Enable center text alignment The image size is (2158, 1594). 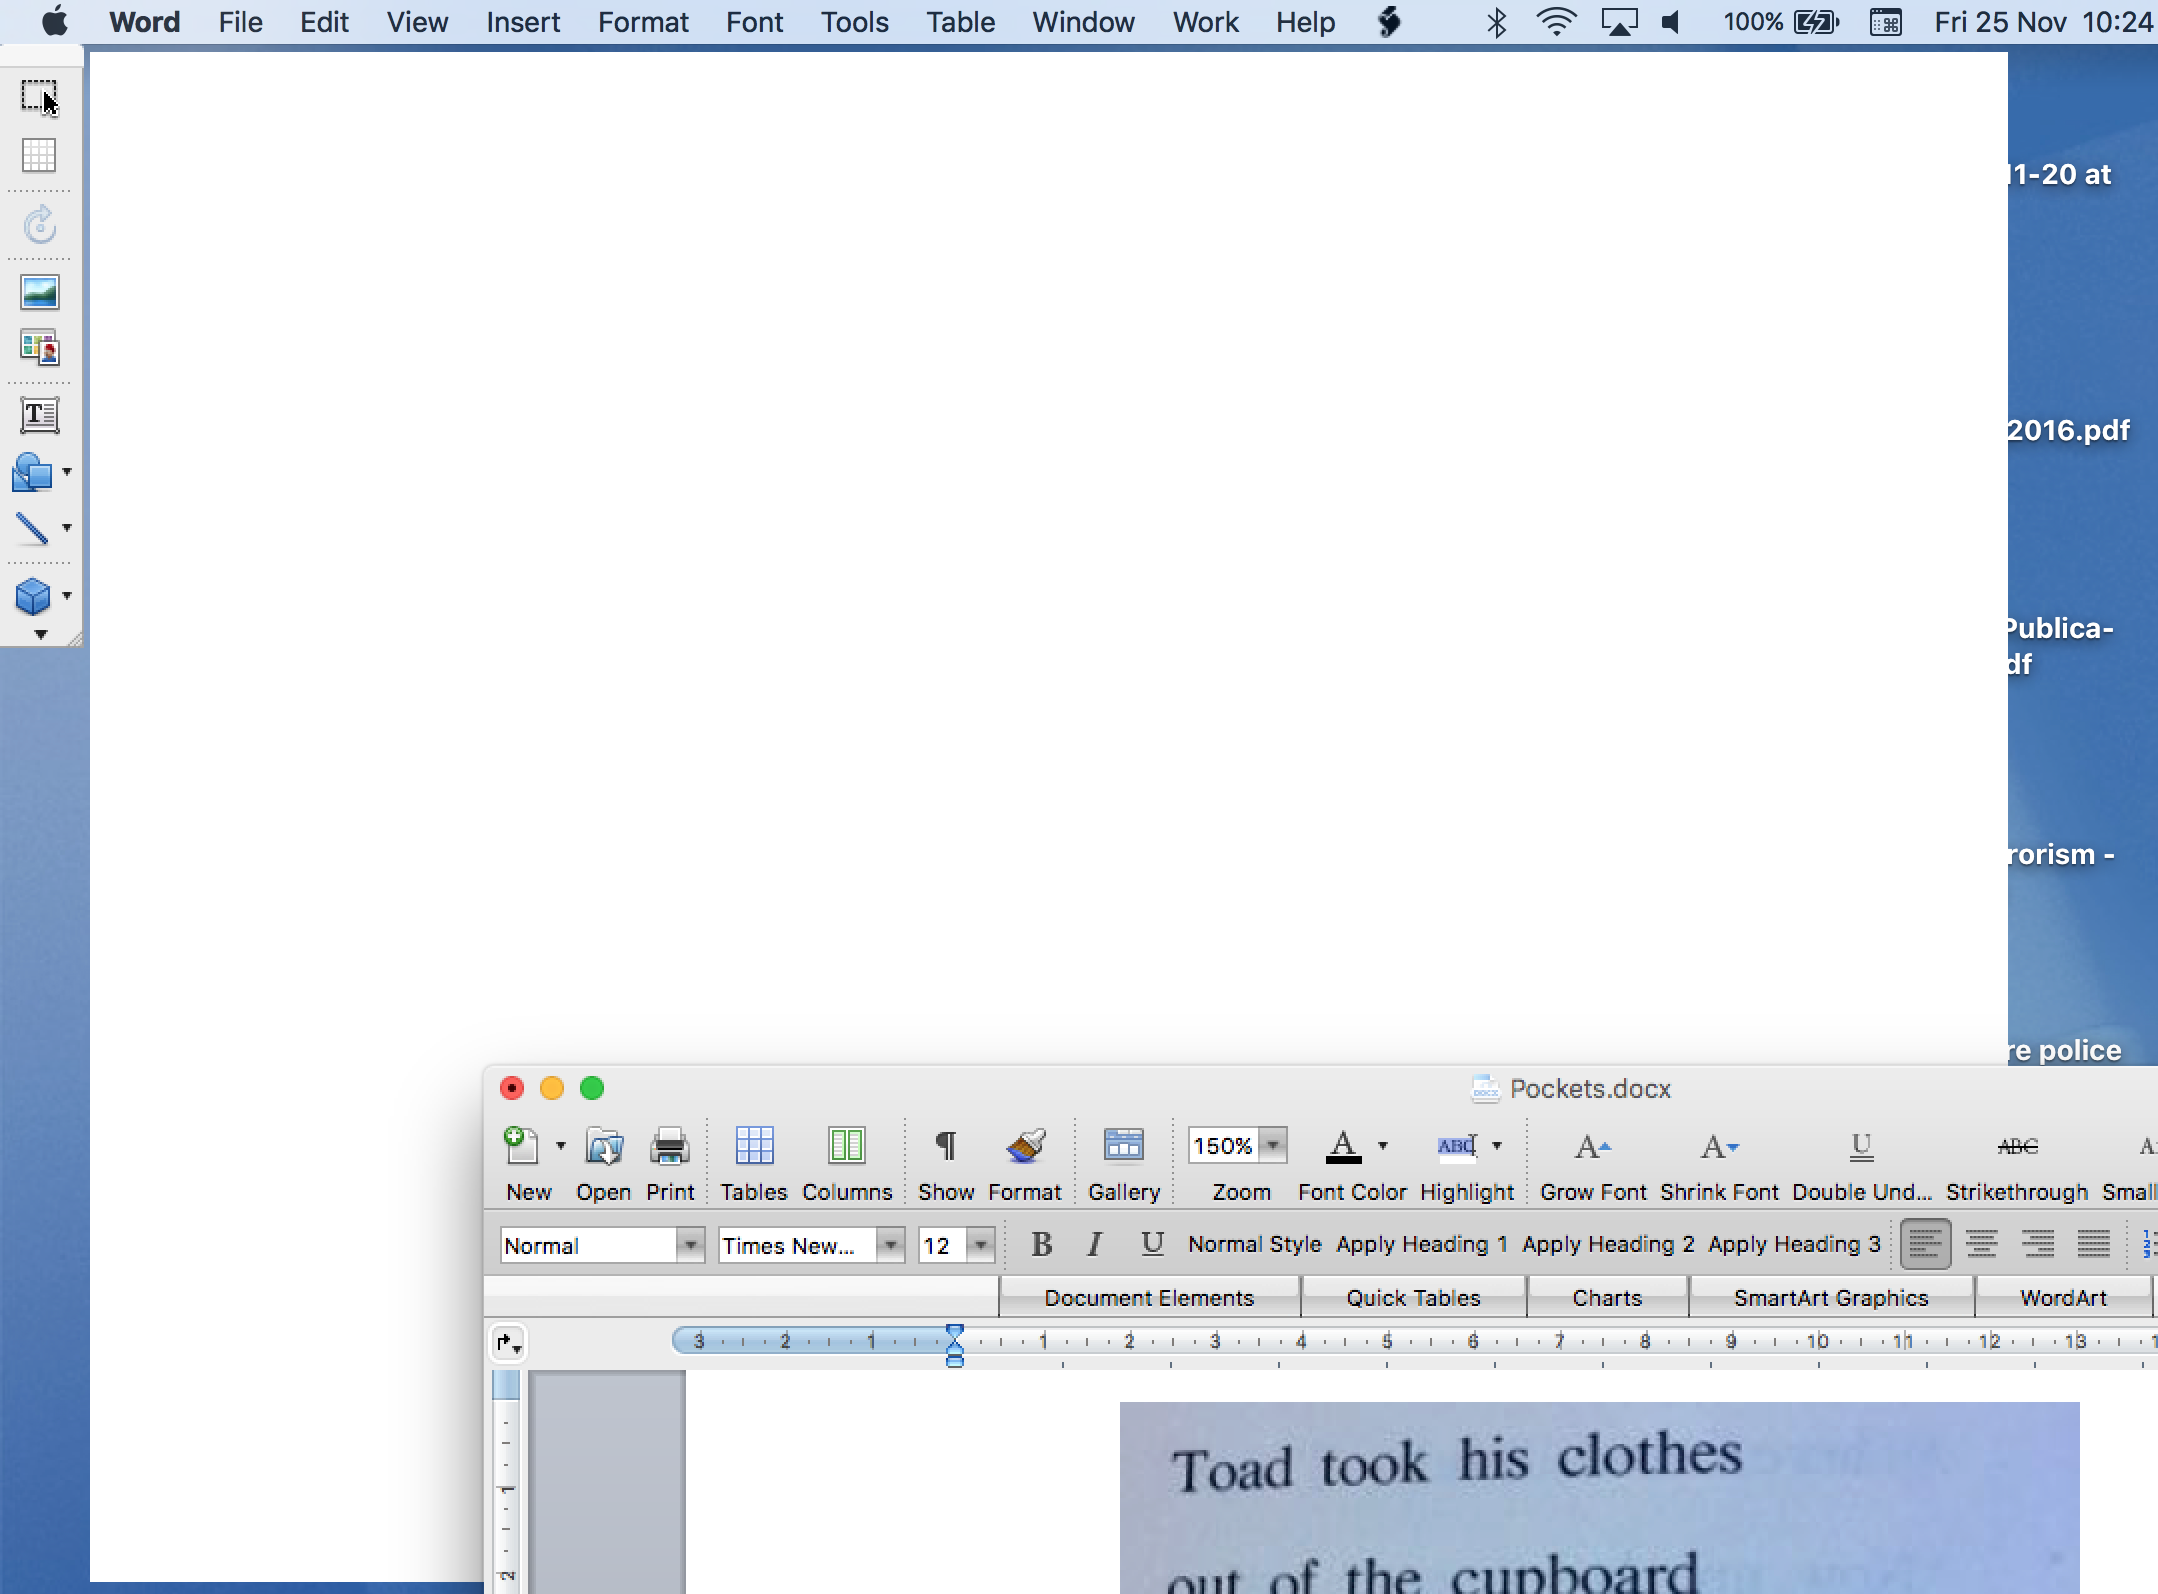point(1981,1244)
